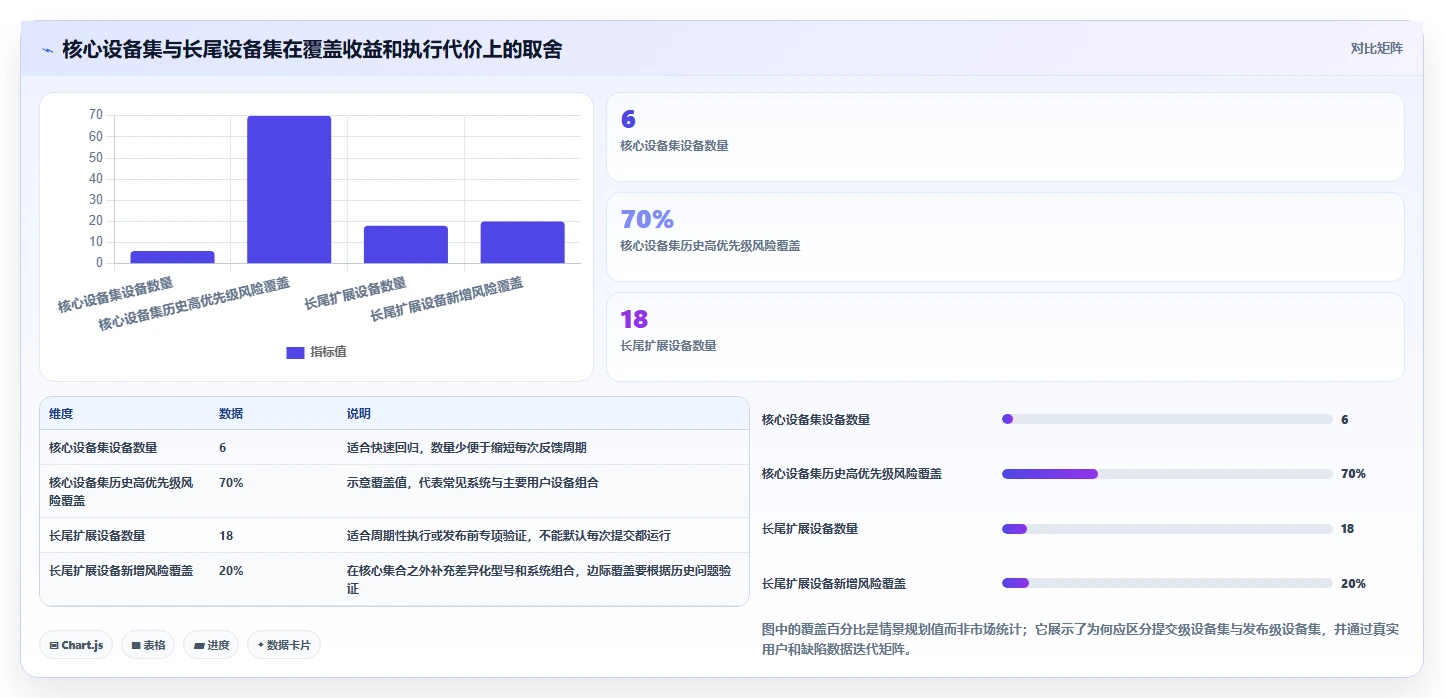Image resolution: width=1444 pixels, height=698 pixels.
Task: Open the card showing value 6
Action: pos(1005,137)
